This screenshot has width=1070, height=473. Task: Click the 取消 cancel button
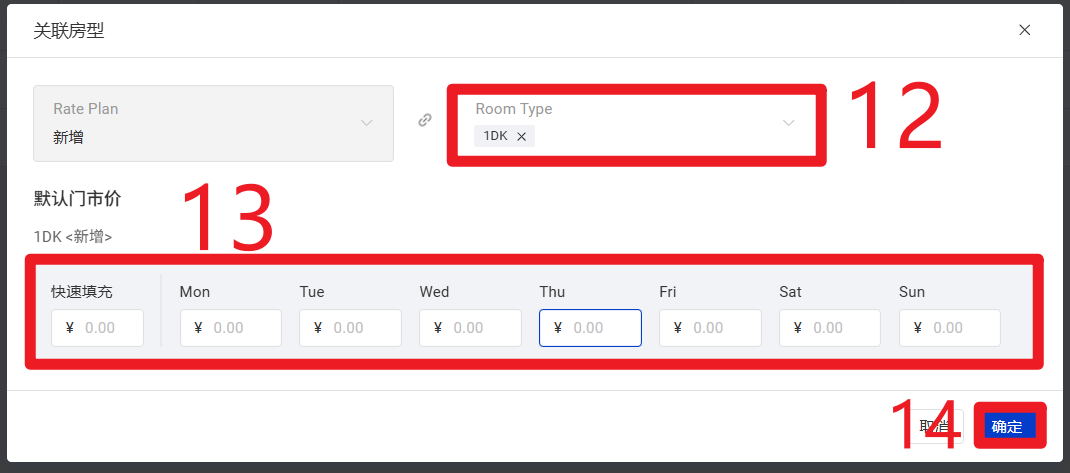coord(936,426)
